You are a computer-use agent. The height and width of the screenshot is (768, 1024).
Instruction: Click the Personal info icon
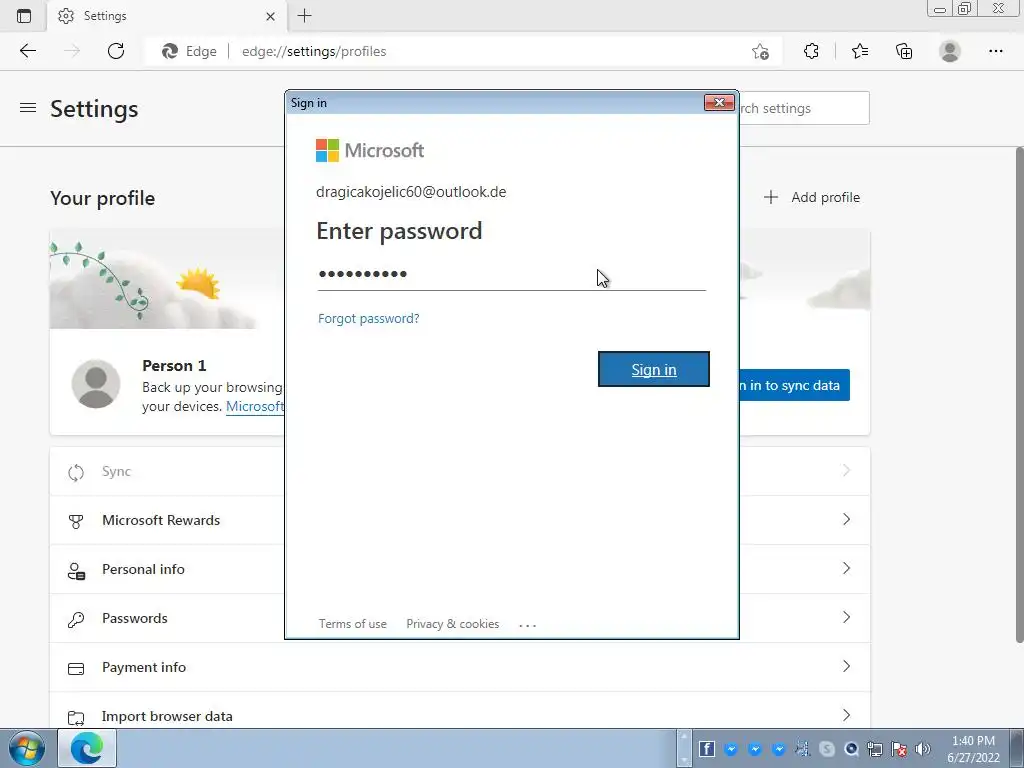pyautogui.click(x=76, y=571)
